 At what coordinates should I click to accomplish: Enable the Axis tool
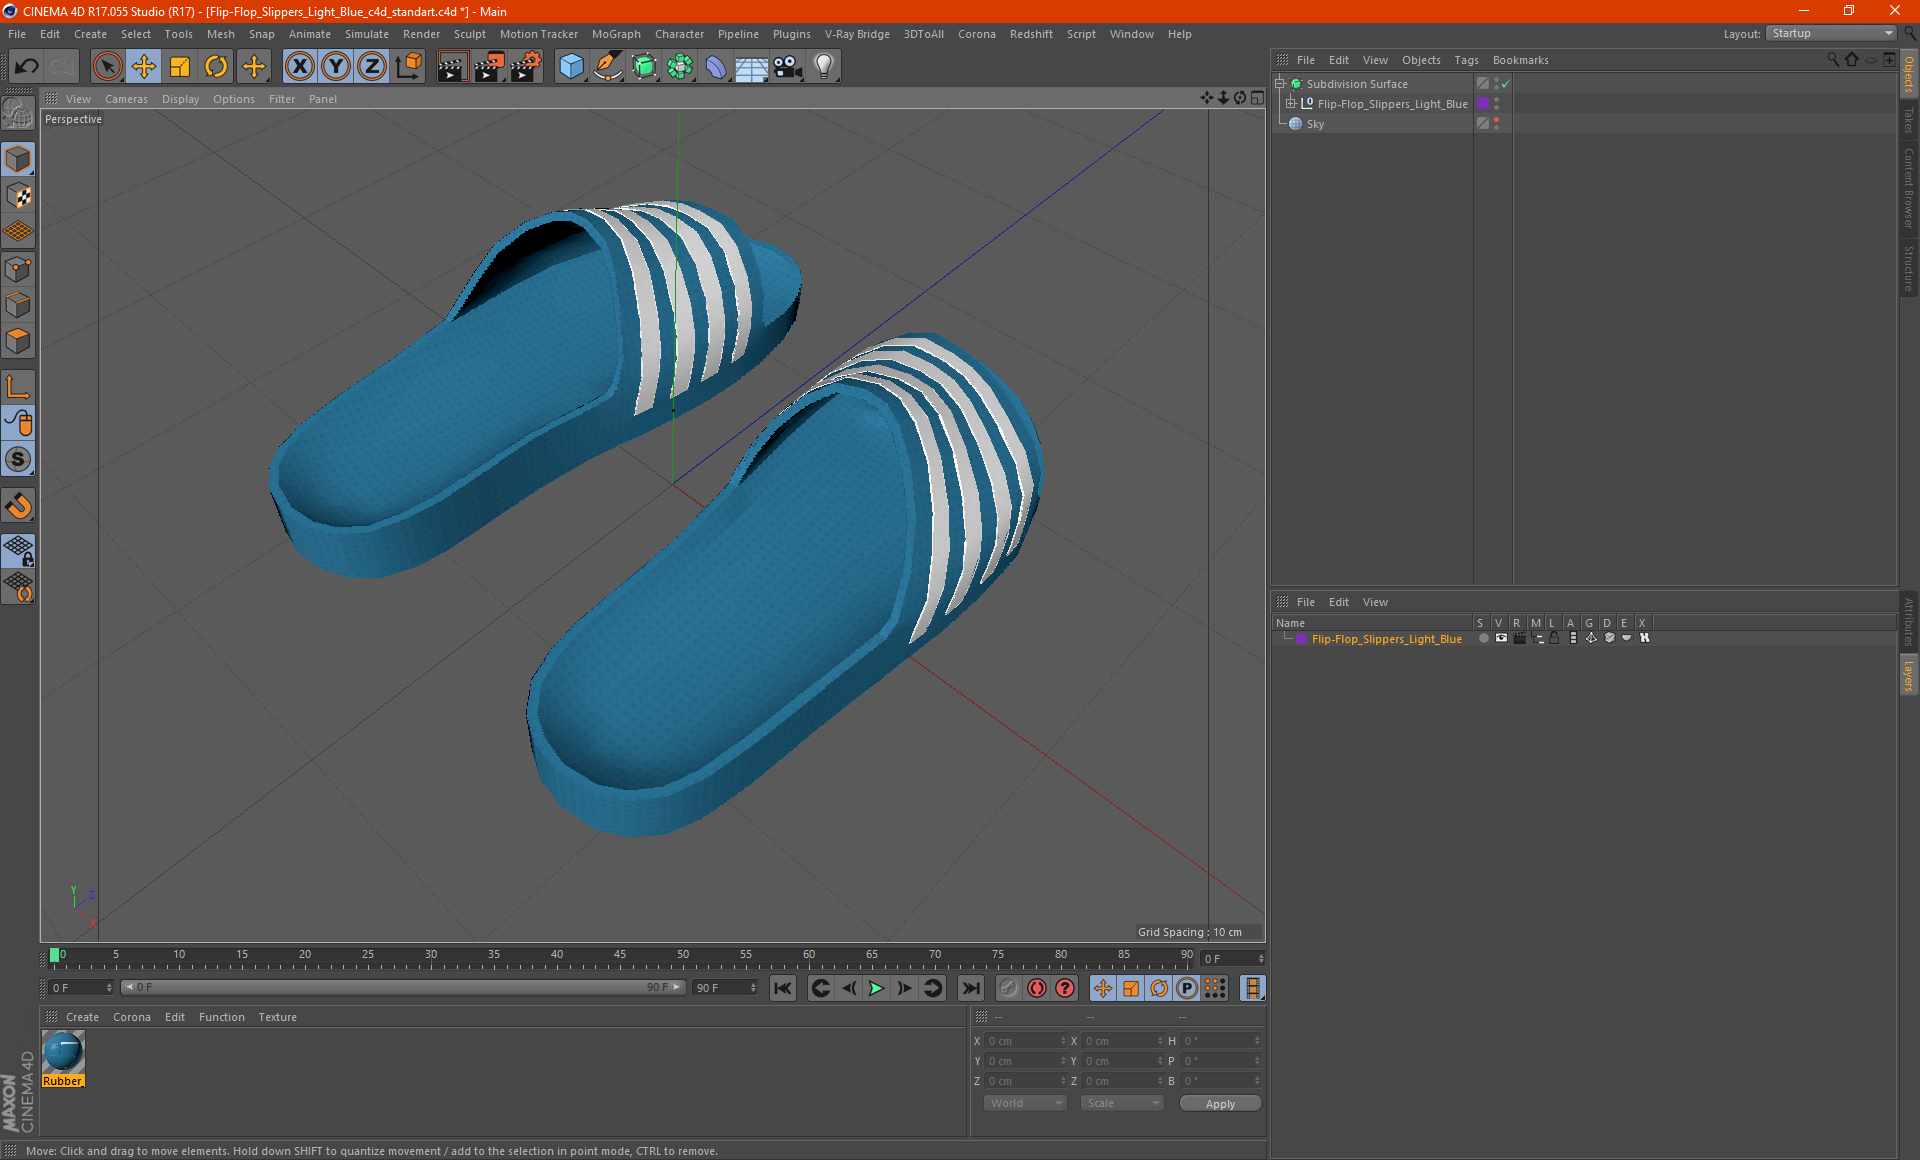point(18,387)
